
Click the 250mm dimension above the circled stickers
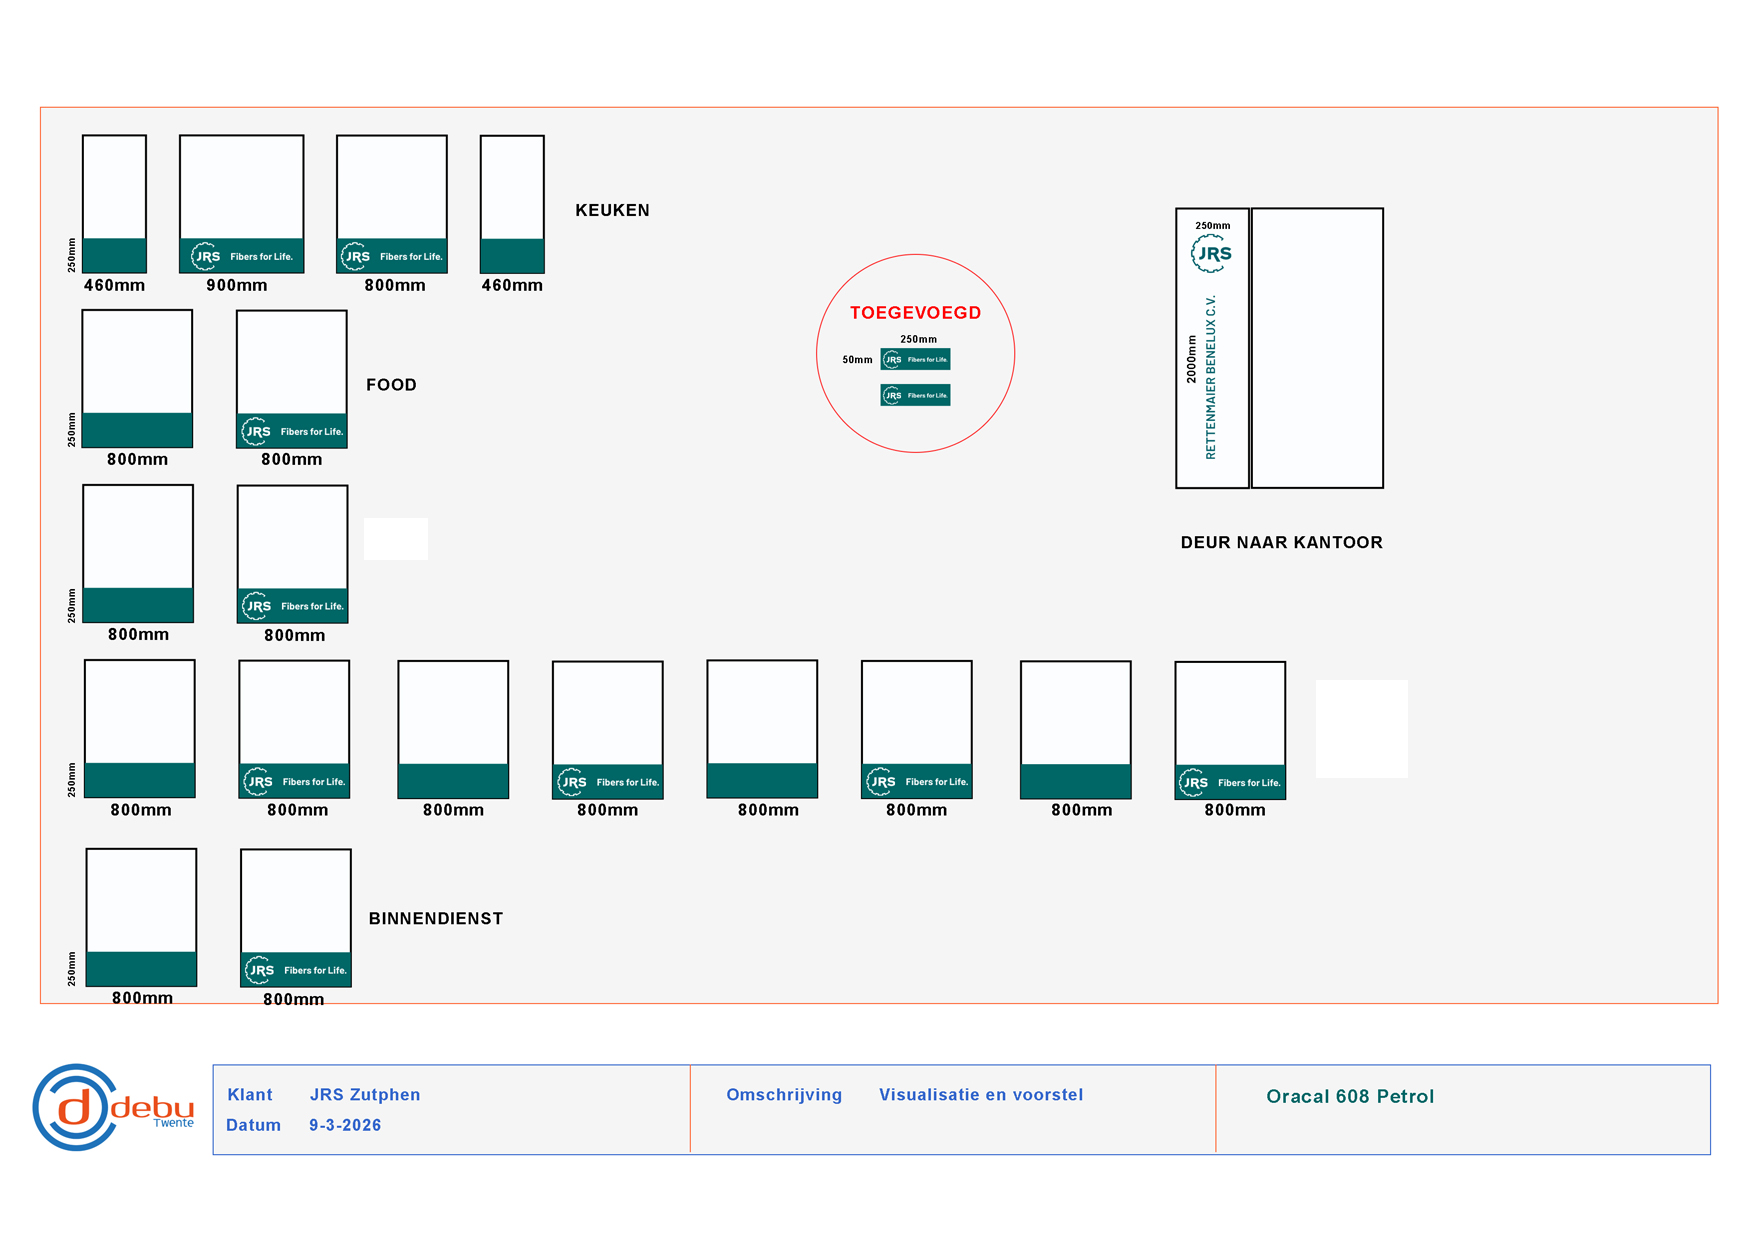[x=918, y=339]
